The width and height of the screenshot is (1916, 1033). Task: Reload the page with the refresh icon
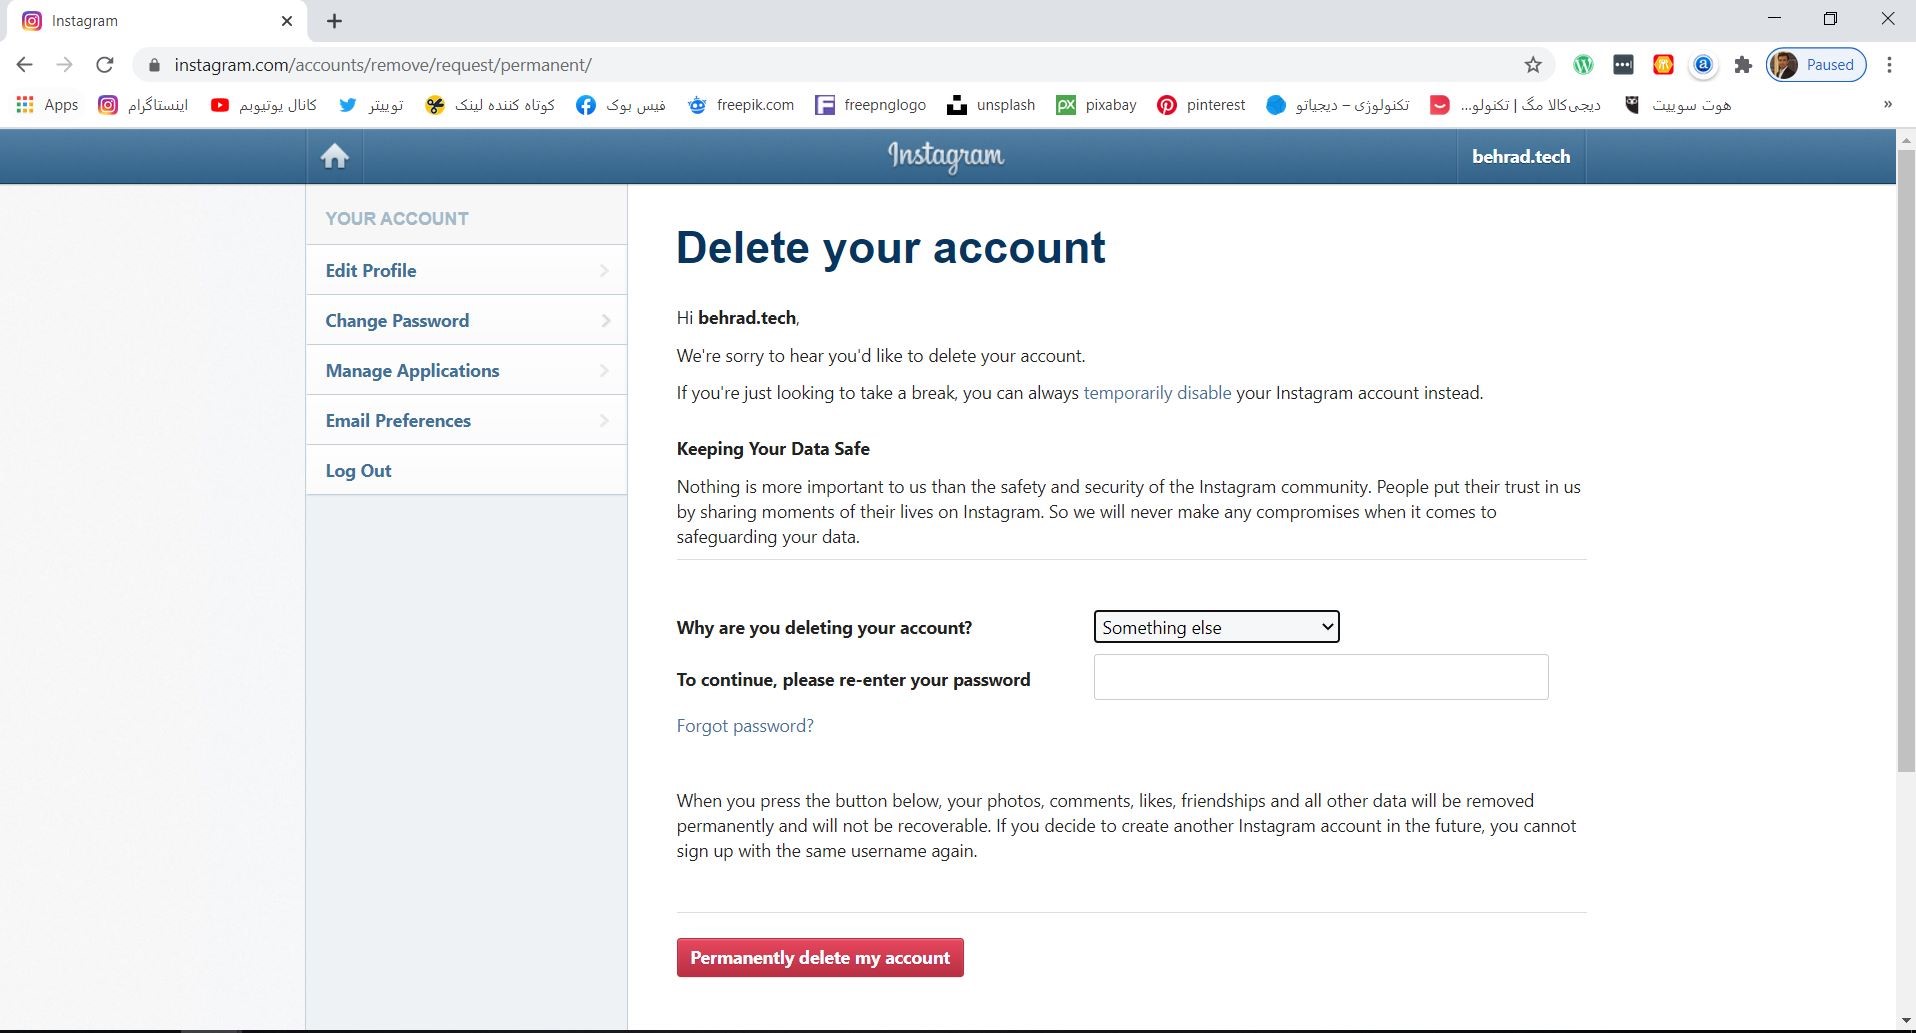pos(104,65)
